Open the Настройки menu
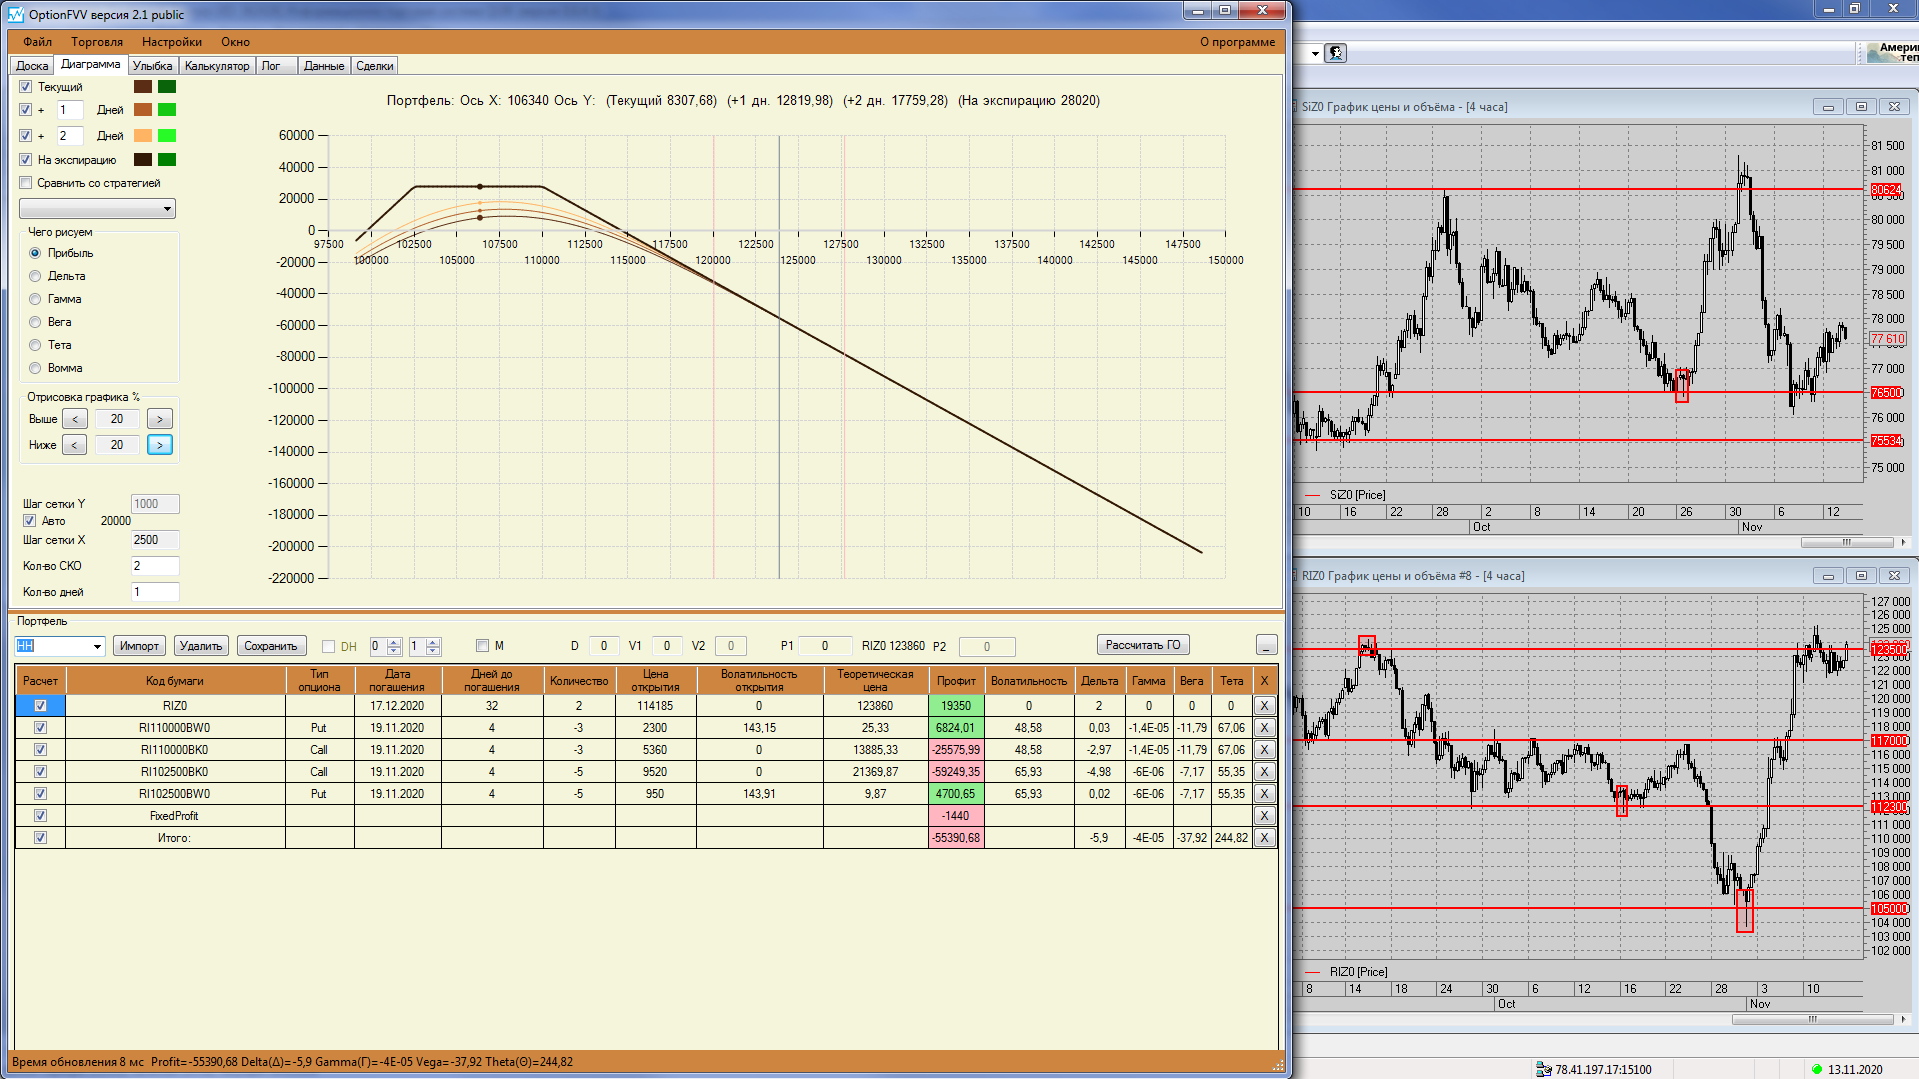The height and width of the screenshot is (1079, 1919). pos(172,42)
